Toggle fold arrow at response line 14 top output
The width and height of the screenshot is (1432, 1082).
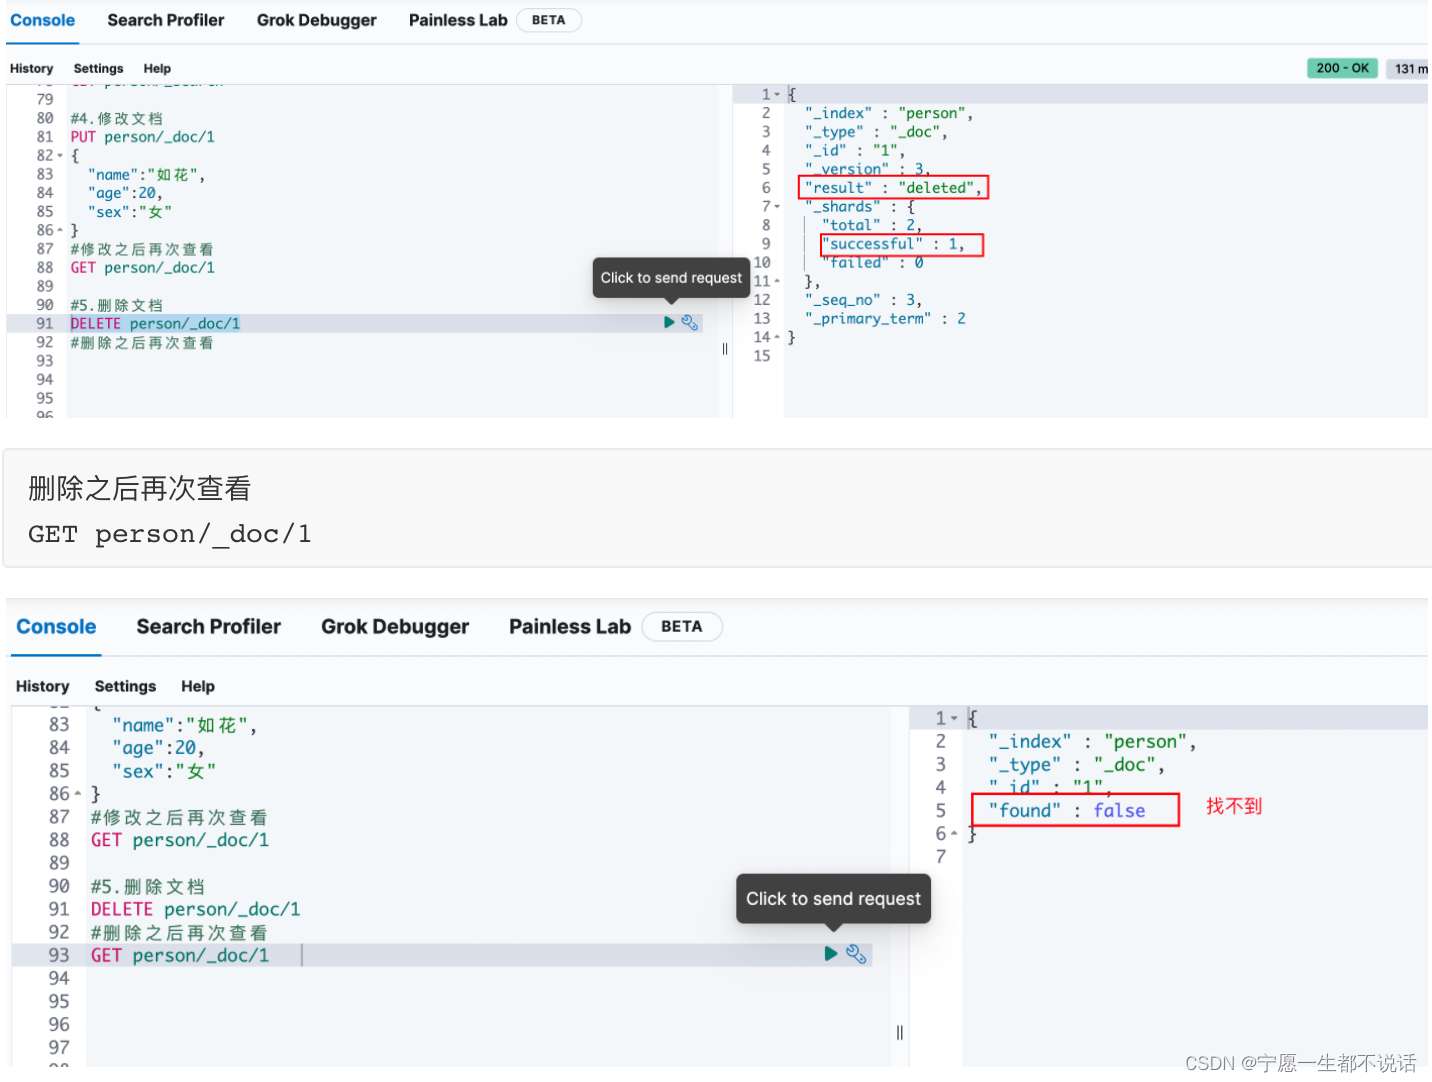(x=777, y=337)
